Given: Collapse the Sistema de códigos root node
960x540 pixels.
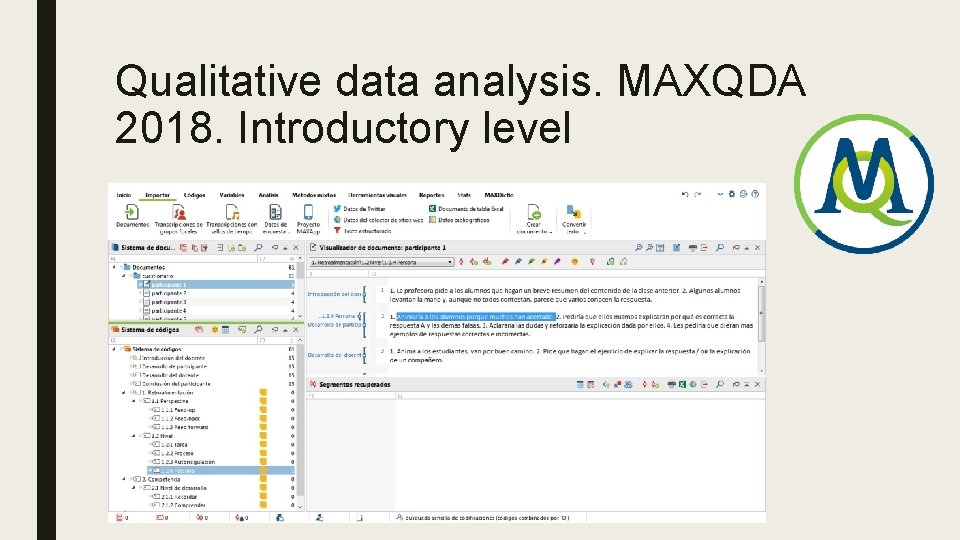Looking at the screenshot, I should click(114, 349).
